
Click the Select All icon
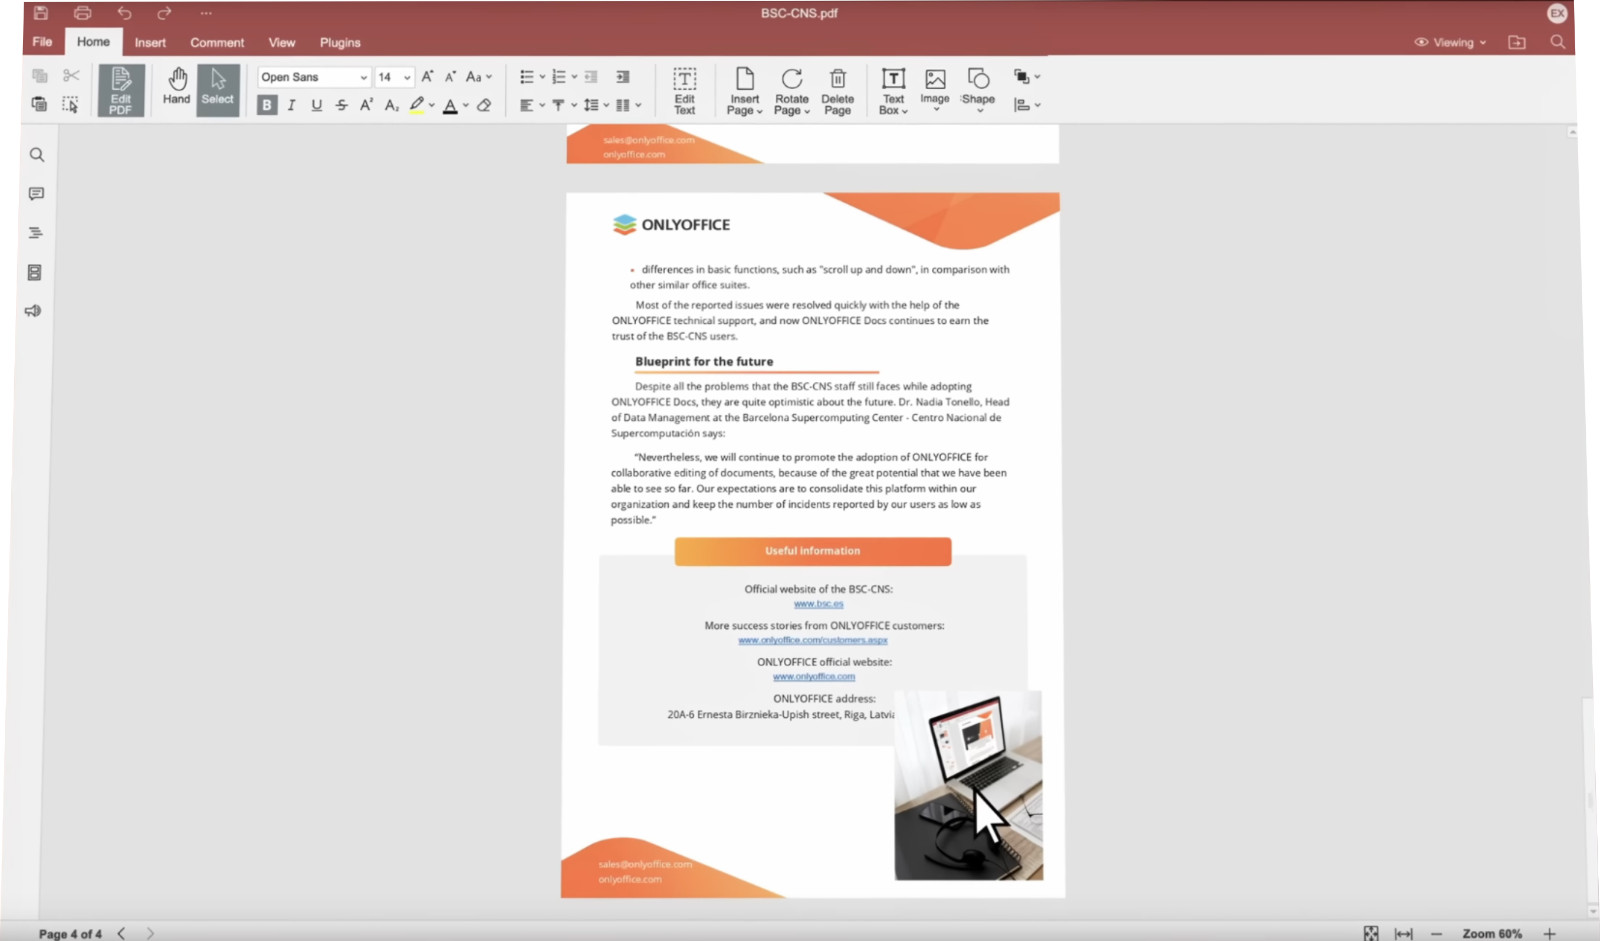[71, 104]
